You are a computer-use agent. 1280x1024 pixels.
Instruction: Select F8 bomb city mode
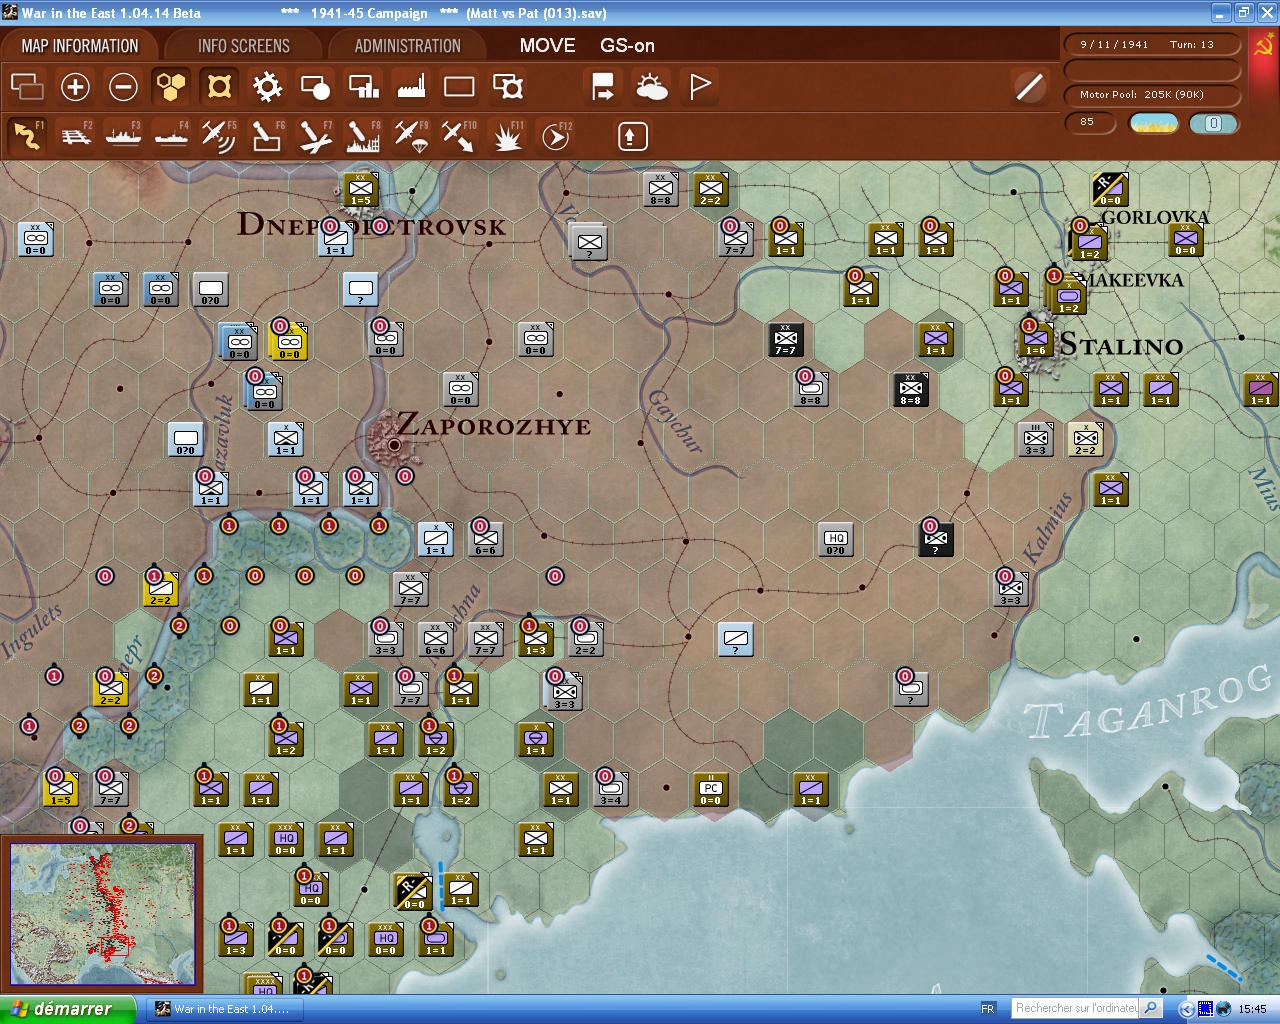pos(362,135)
